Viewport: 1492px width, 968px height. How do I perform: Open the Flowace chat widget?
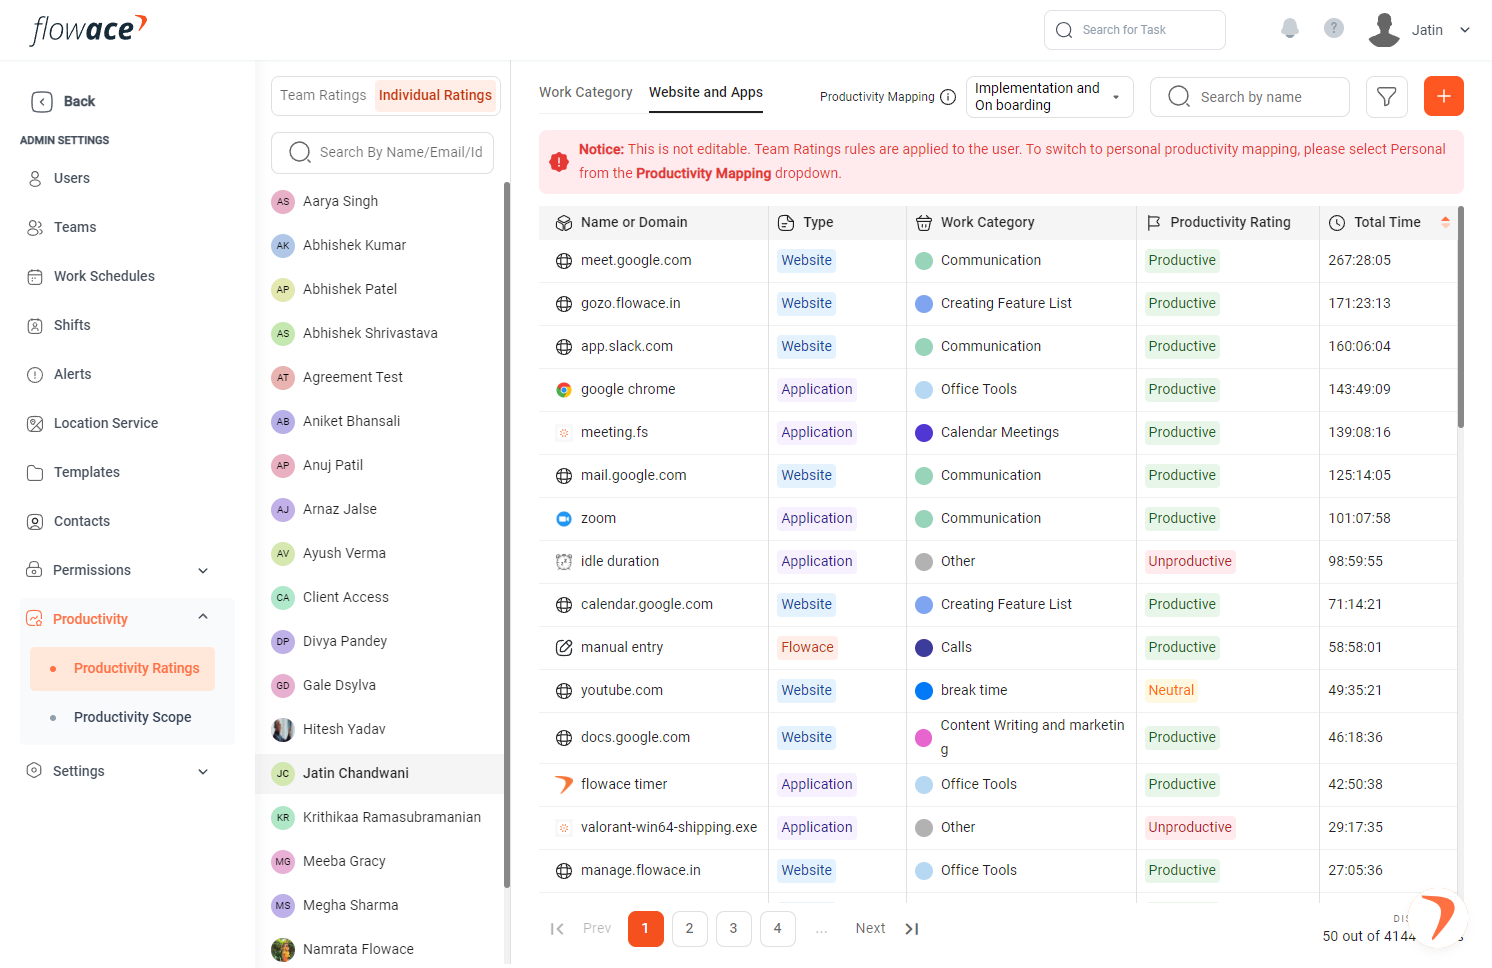(x=1438, y=918)
